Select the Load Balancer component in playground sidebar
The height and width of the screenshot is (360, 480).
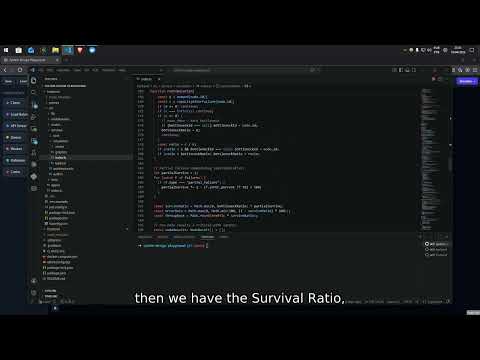coord(16,114)
